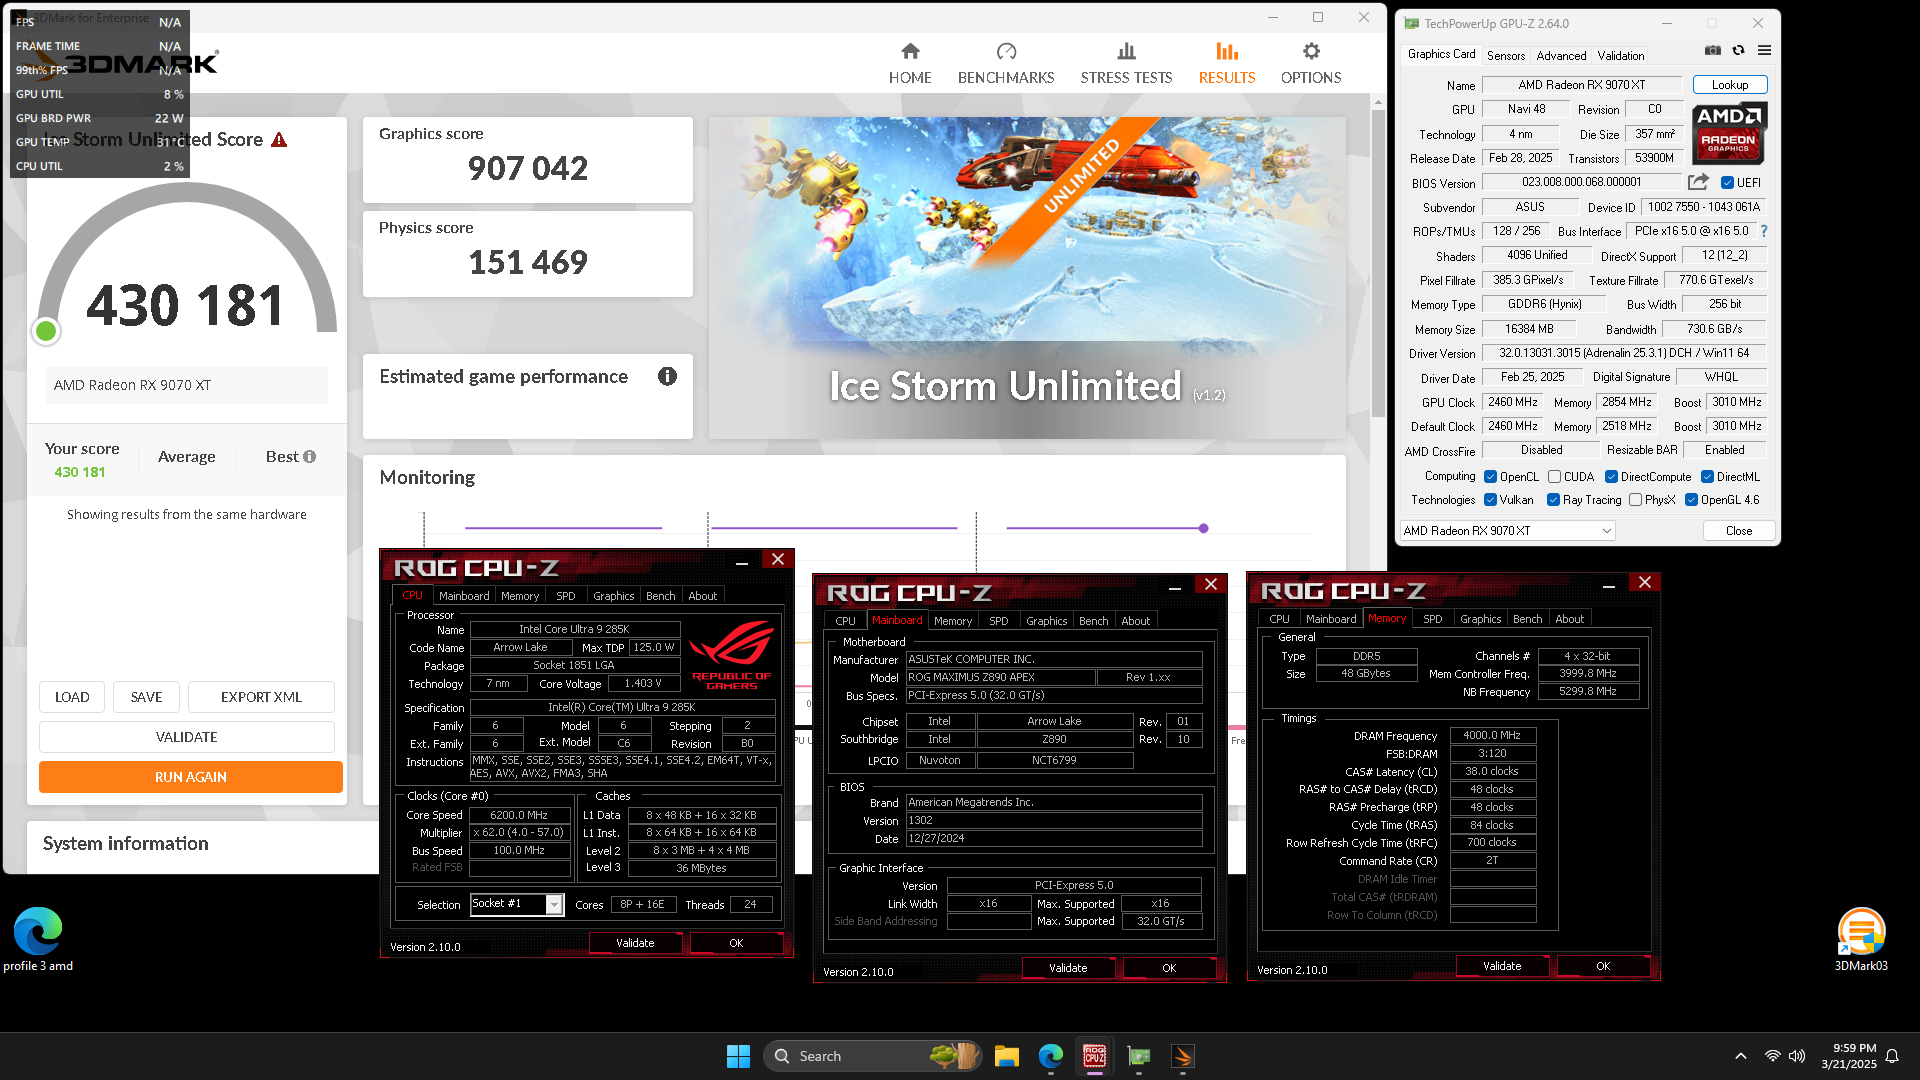The height and width of the screenshot is (1080, 1920).
Task: Show hidden system tray icons chevron
Action: point(1741,1056)
